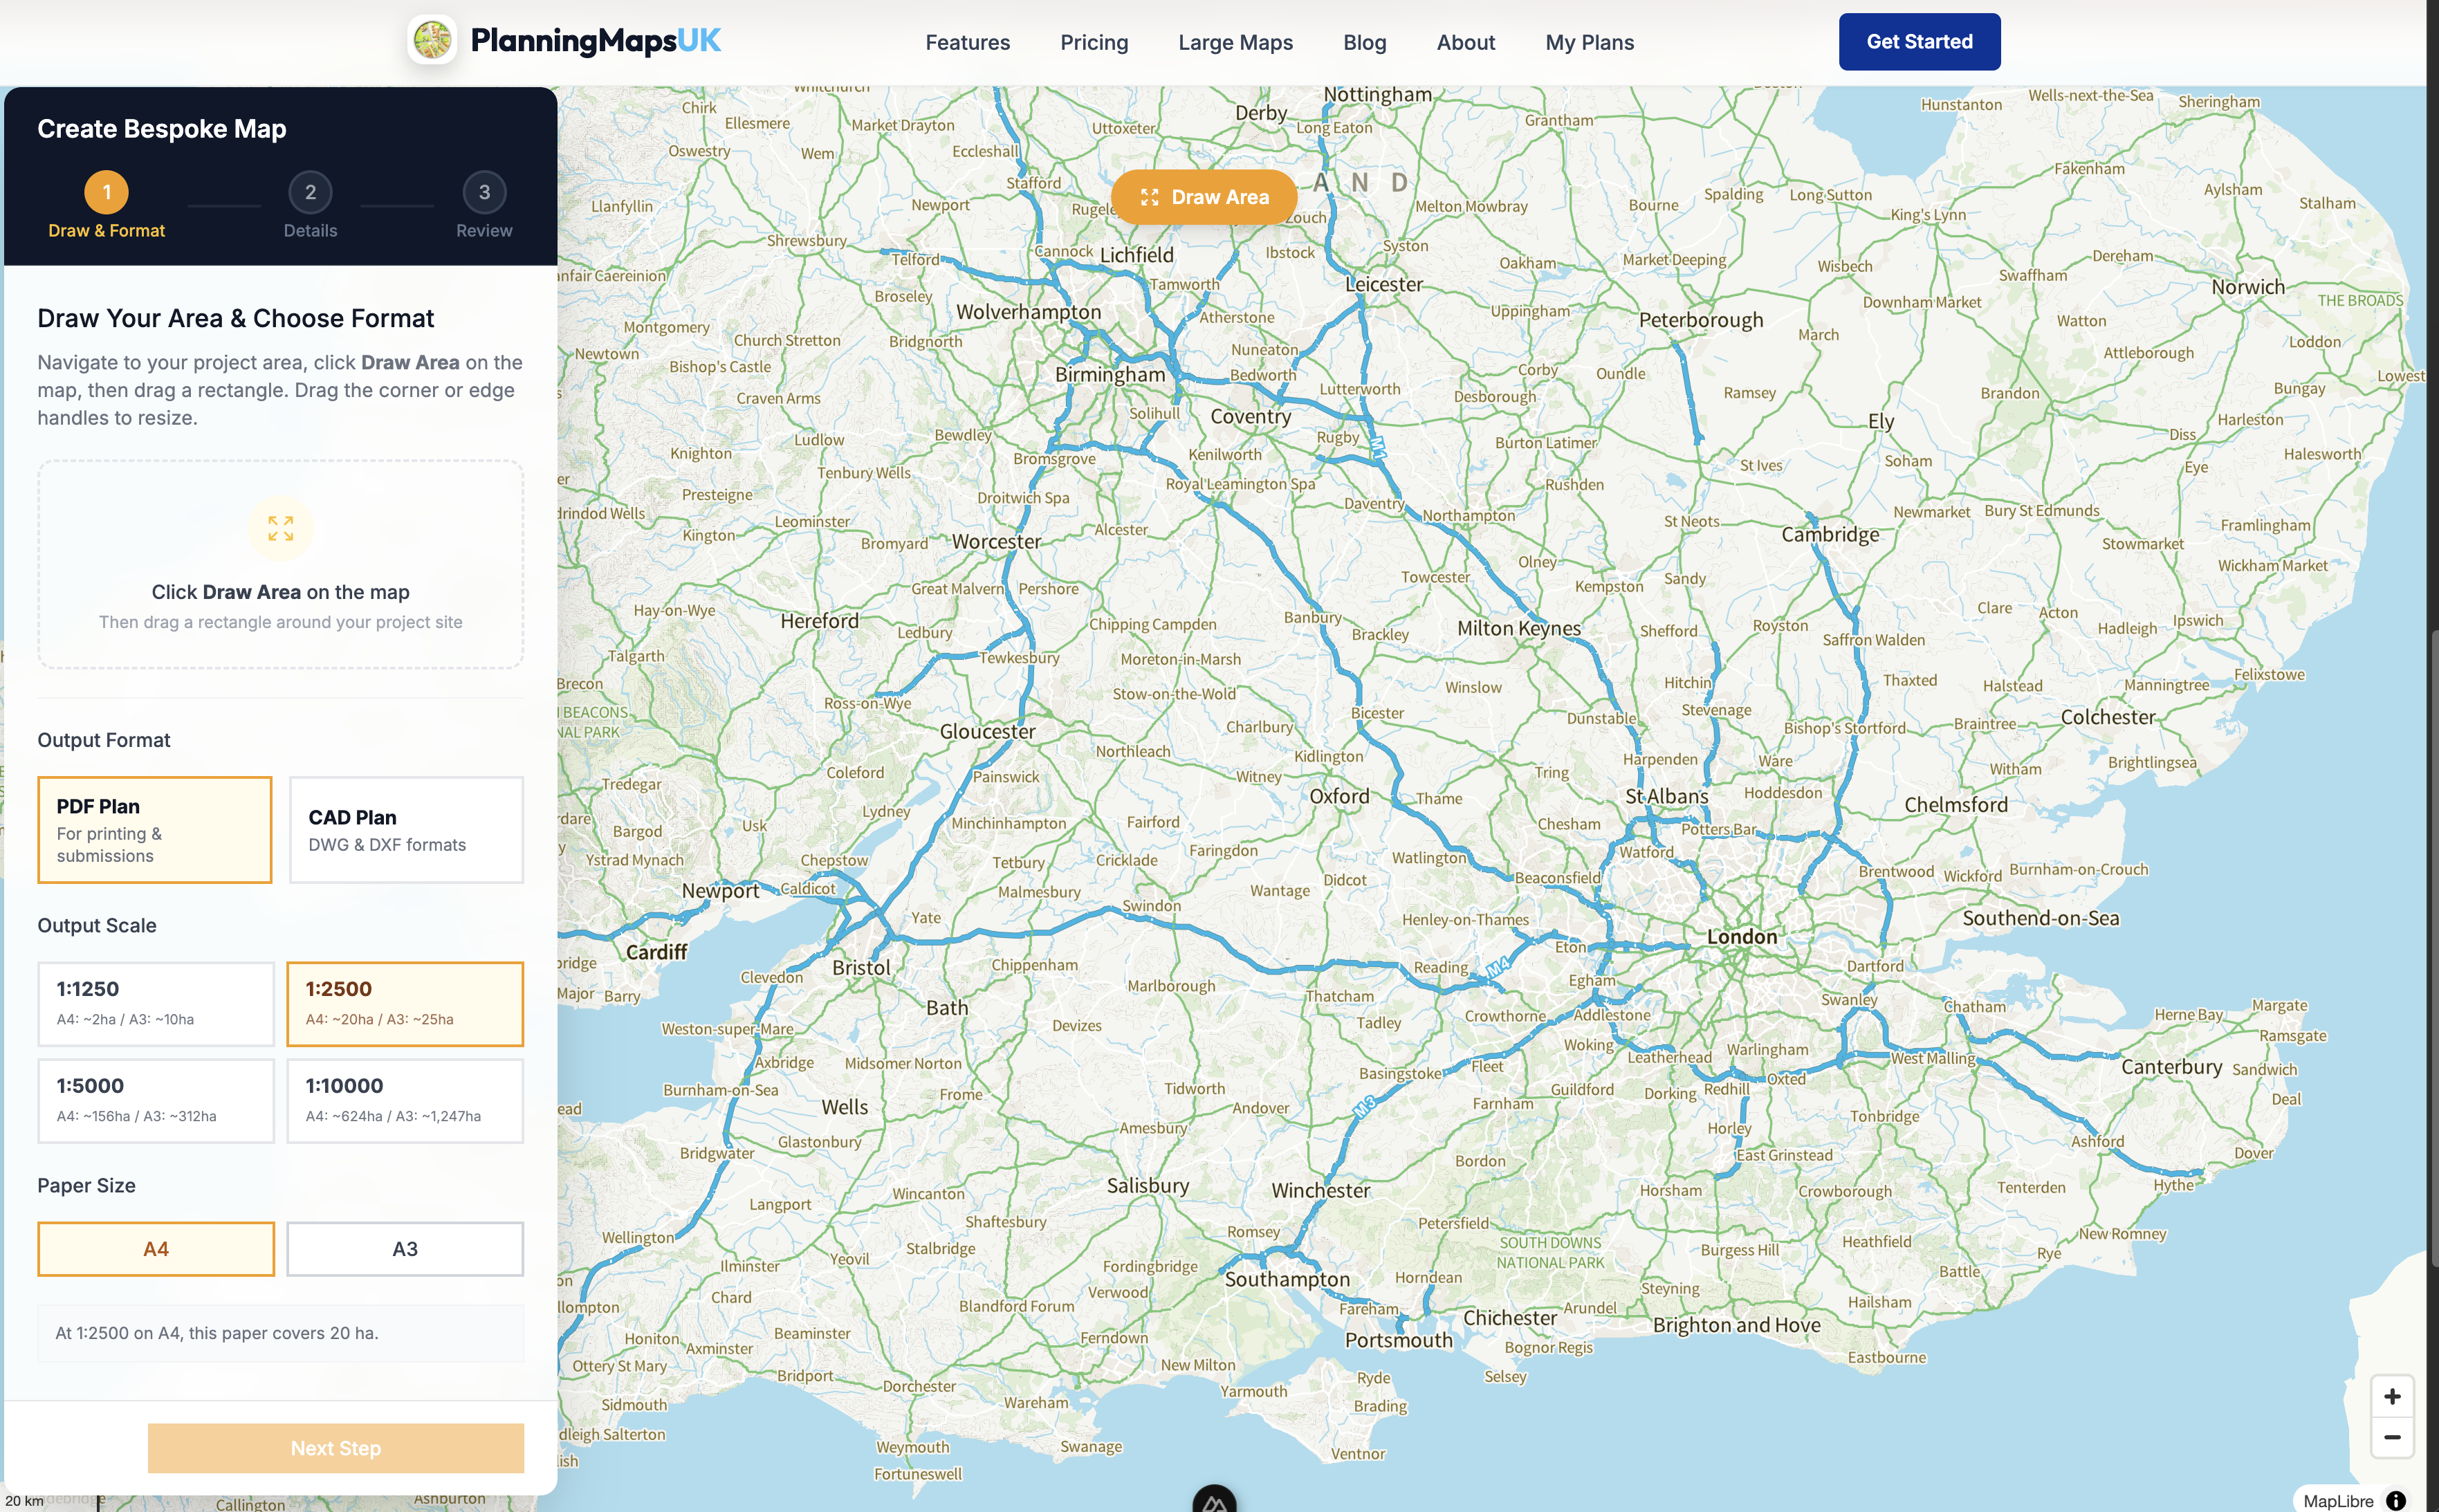Click the Next Step button
Image resolution: width=2439 pixels, height=1512 pixels.
pos(336,1447)
